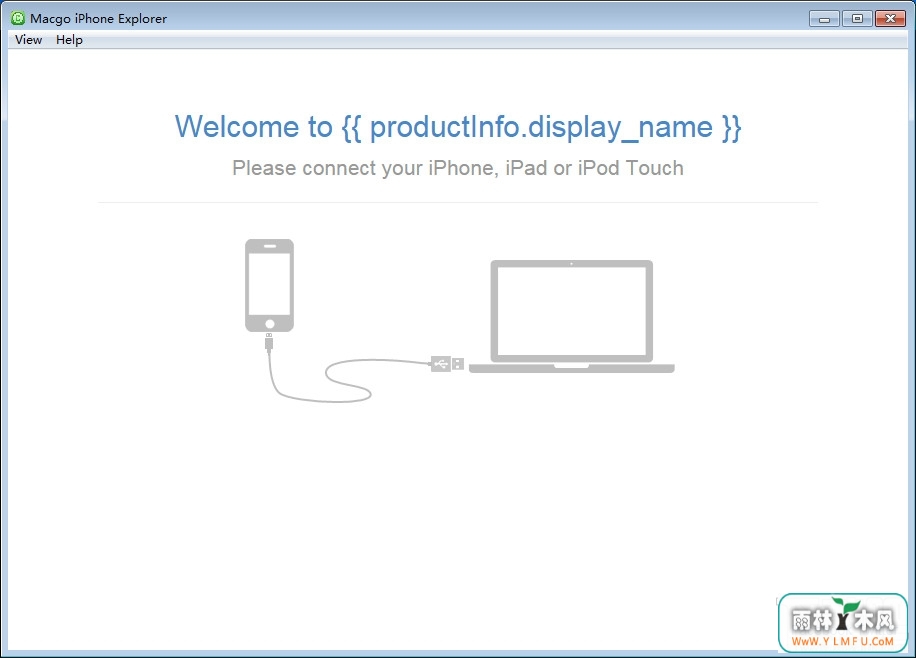This screenshot has width=916, height=658.
Task: Click the "Welcome to {{ productInfo.display_name }}" heading
Action: pyautogui.click(x=458, y=127)
